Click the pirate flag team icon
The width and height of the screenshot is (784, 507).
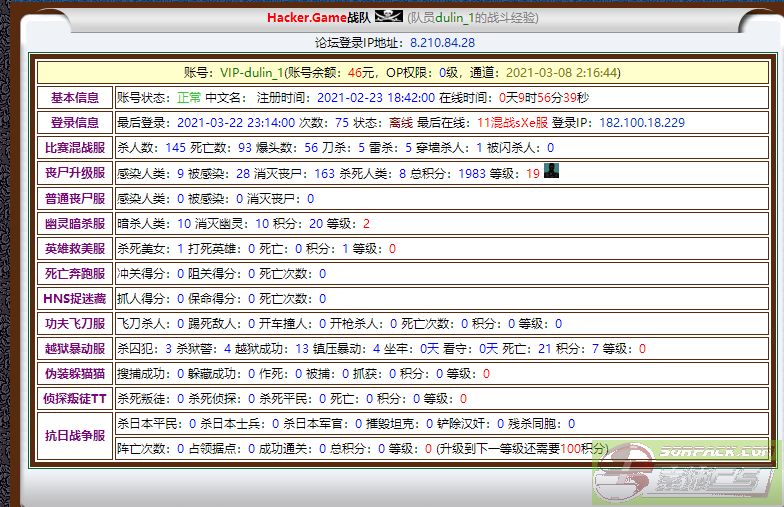[x=388, y=17]
